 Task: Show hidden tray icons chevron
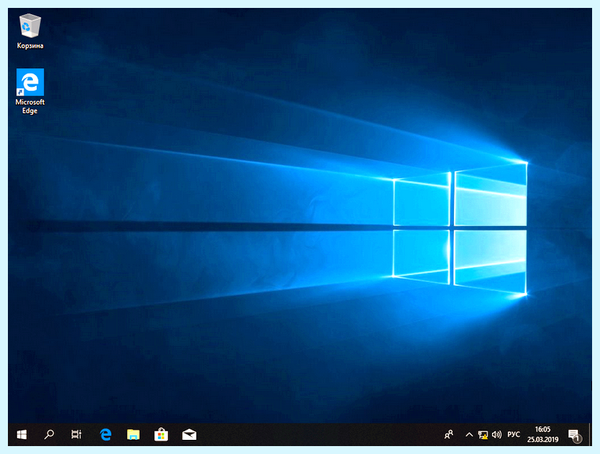pos(469,434)
